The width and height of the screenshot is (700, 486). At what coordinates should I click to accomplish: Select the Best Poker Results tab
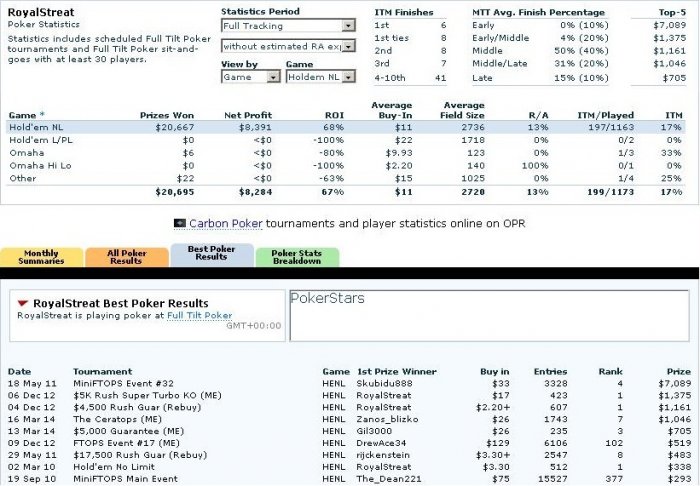point(212,255)
